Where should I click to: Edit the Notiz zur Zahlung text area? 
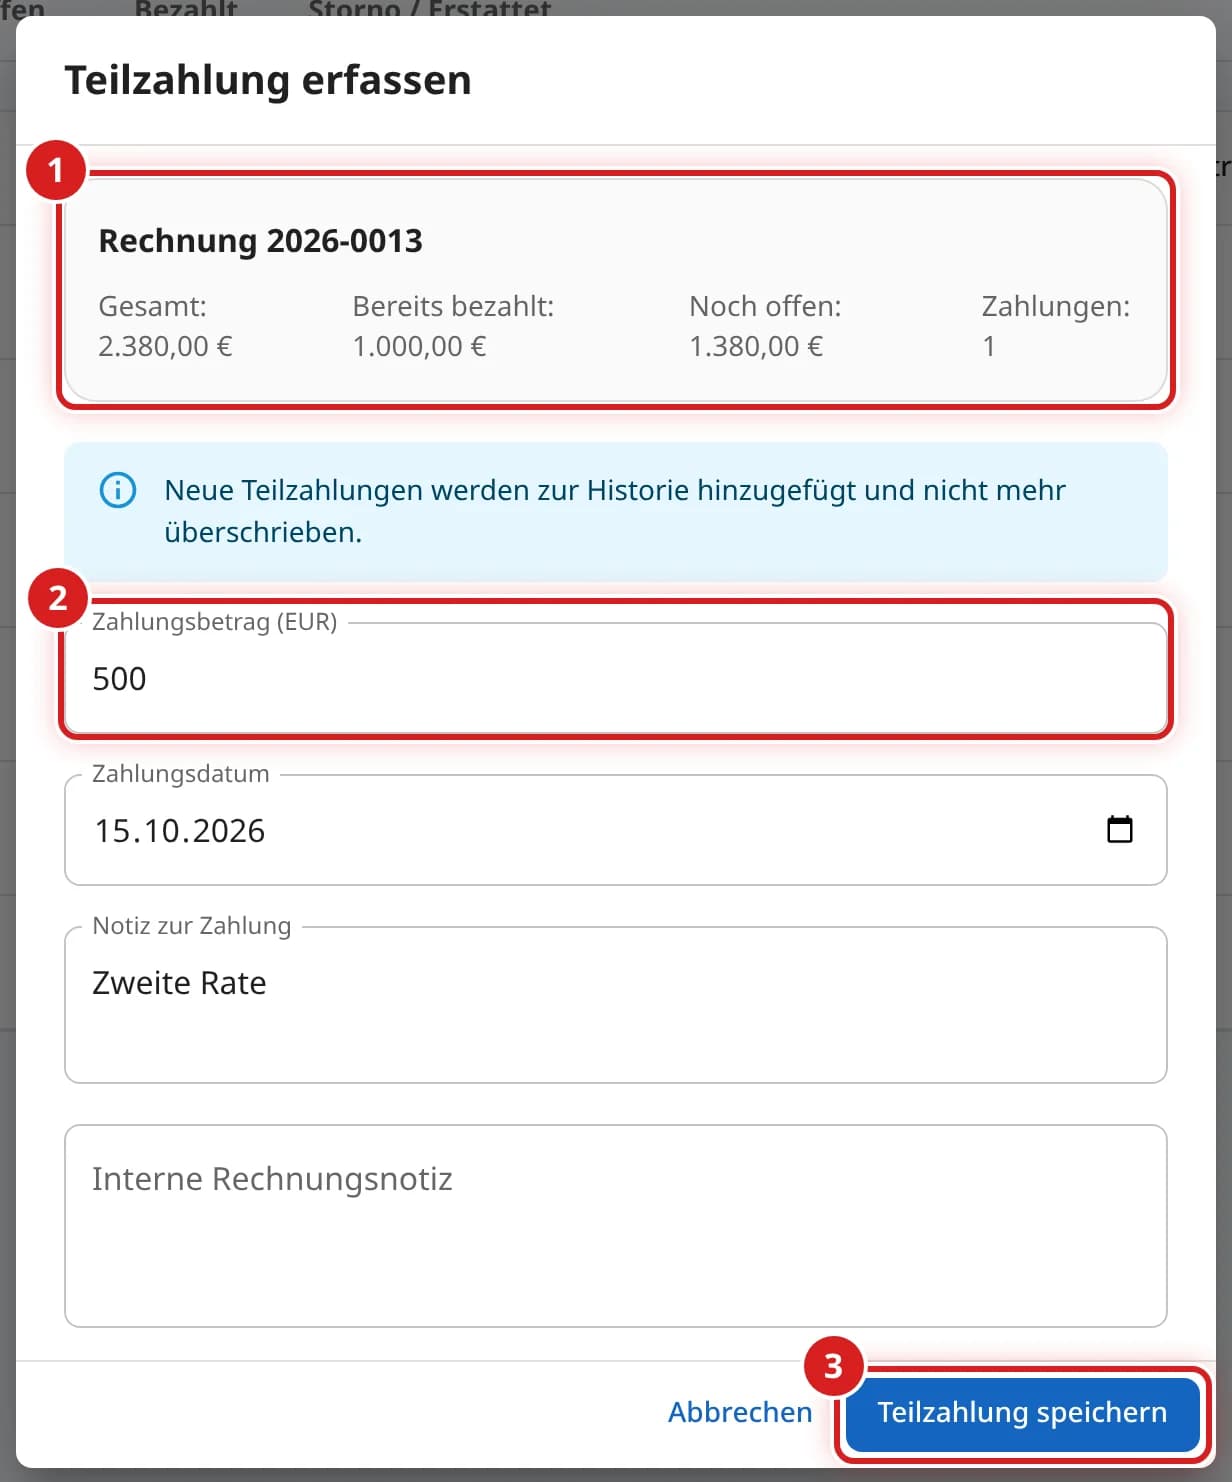(x=615, y=1005)
